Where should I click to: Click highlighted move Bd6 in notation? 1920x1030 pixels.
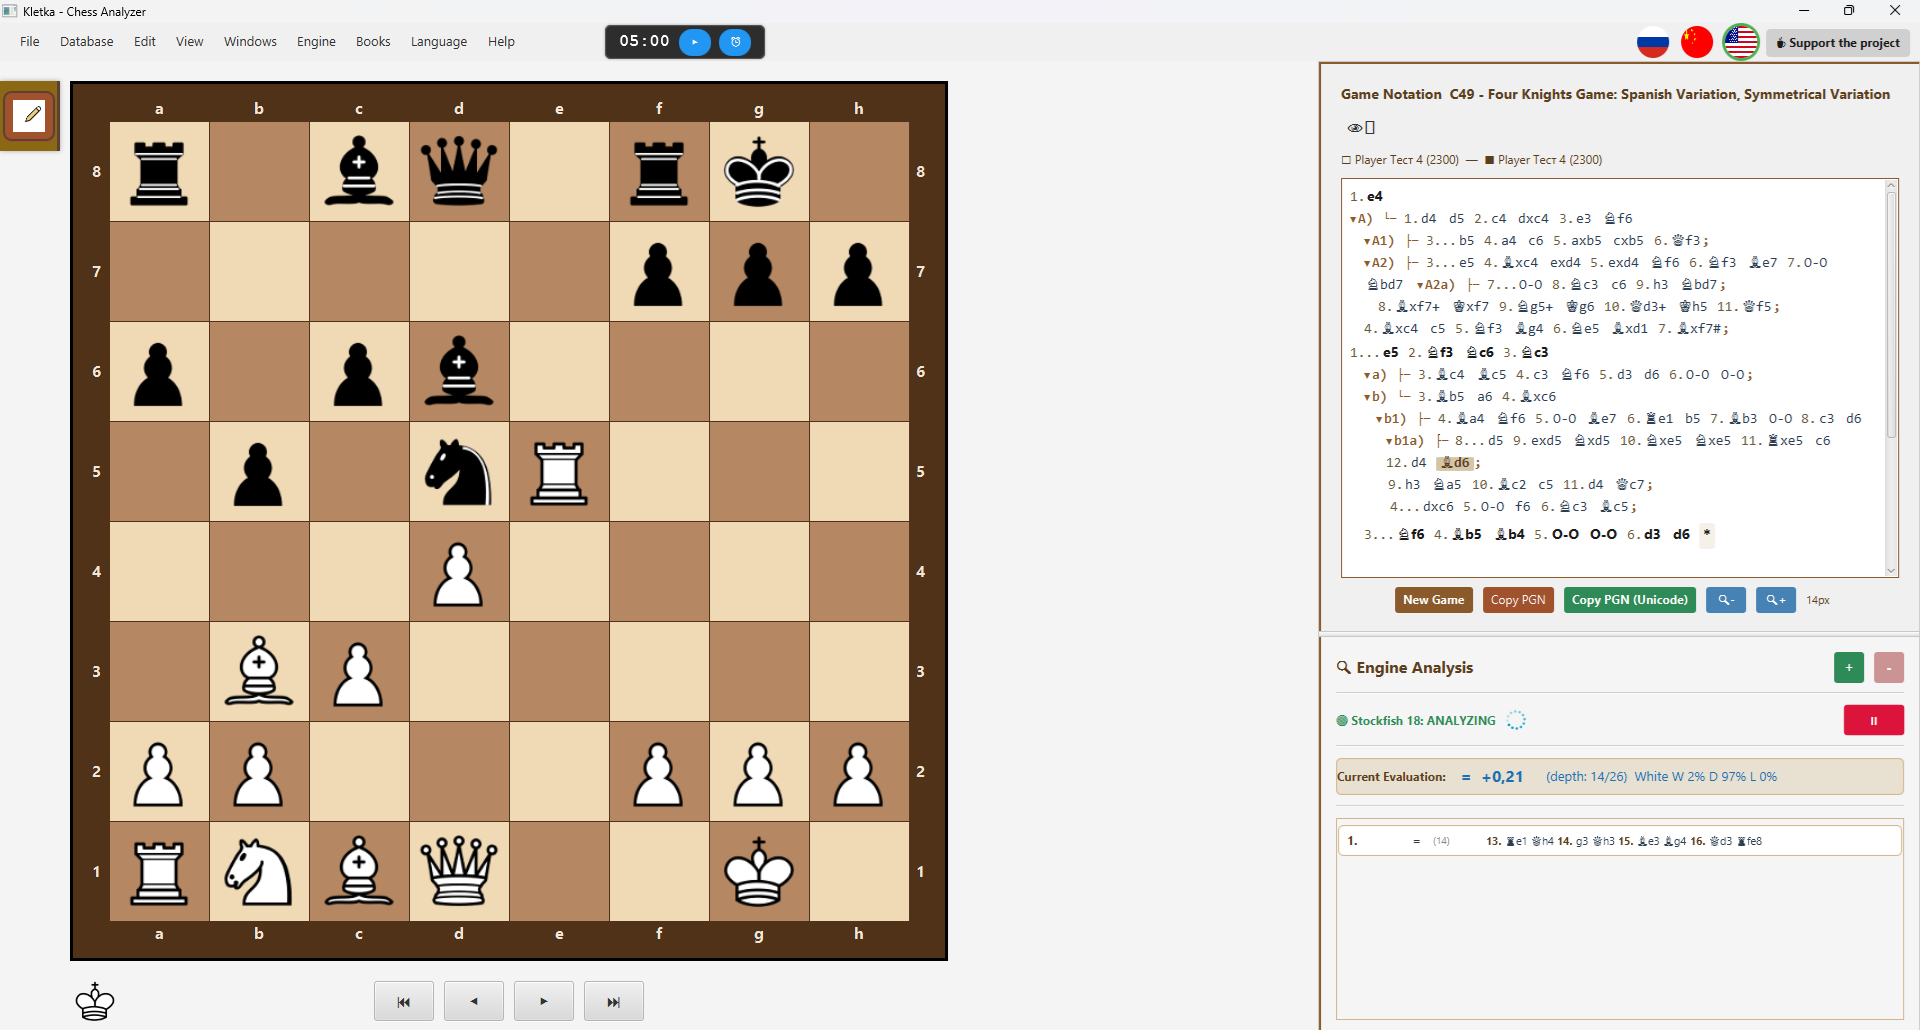pos(1455,463)
